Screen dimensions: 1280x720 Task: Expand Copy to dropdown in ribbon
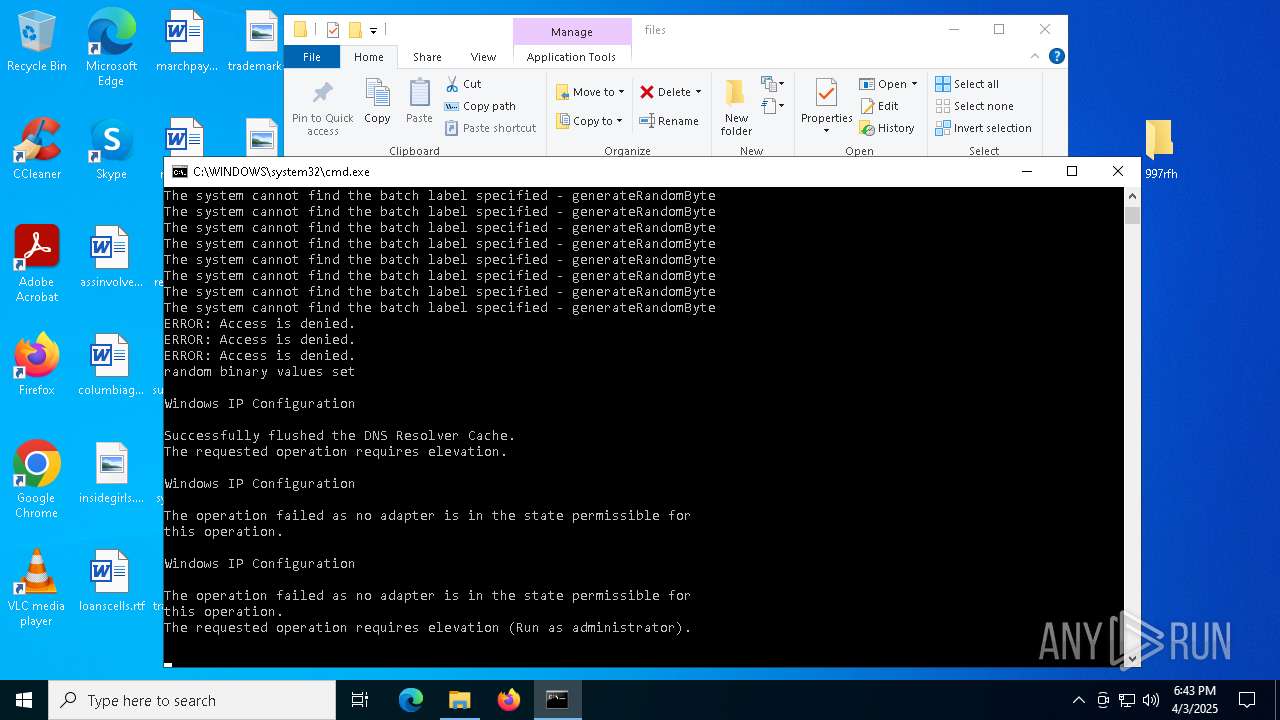point(619,121)
